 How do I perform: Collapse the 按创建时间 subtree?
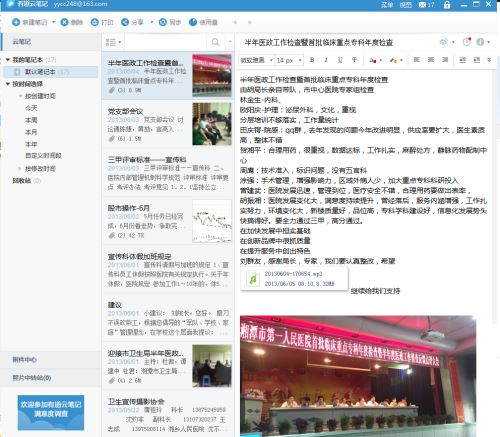[x=20, y=96]
